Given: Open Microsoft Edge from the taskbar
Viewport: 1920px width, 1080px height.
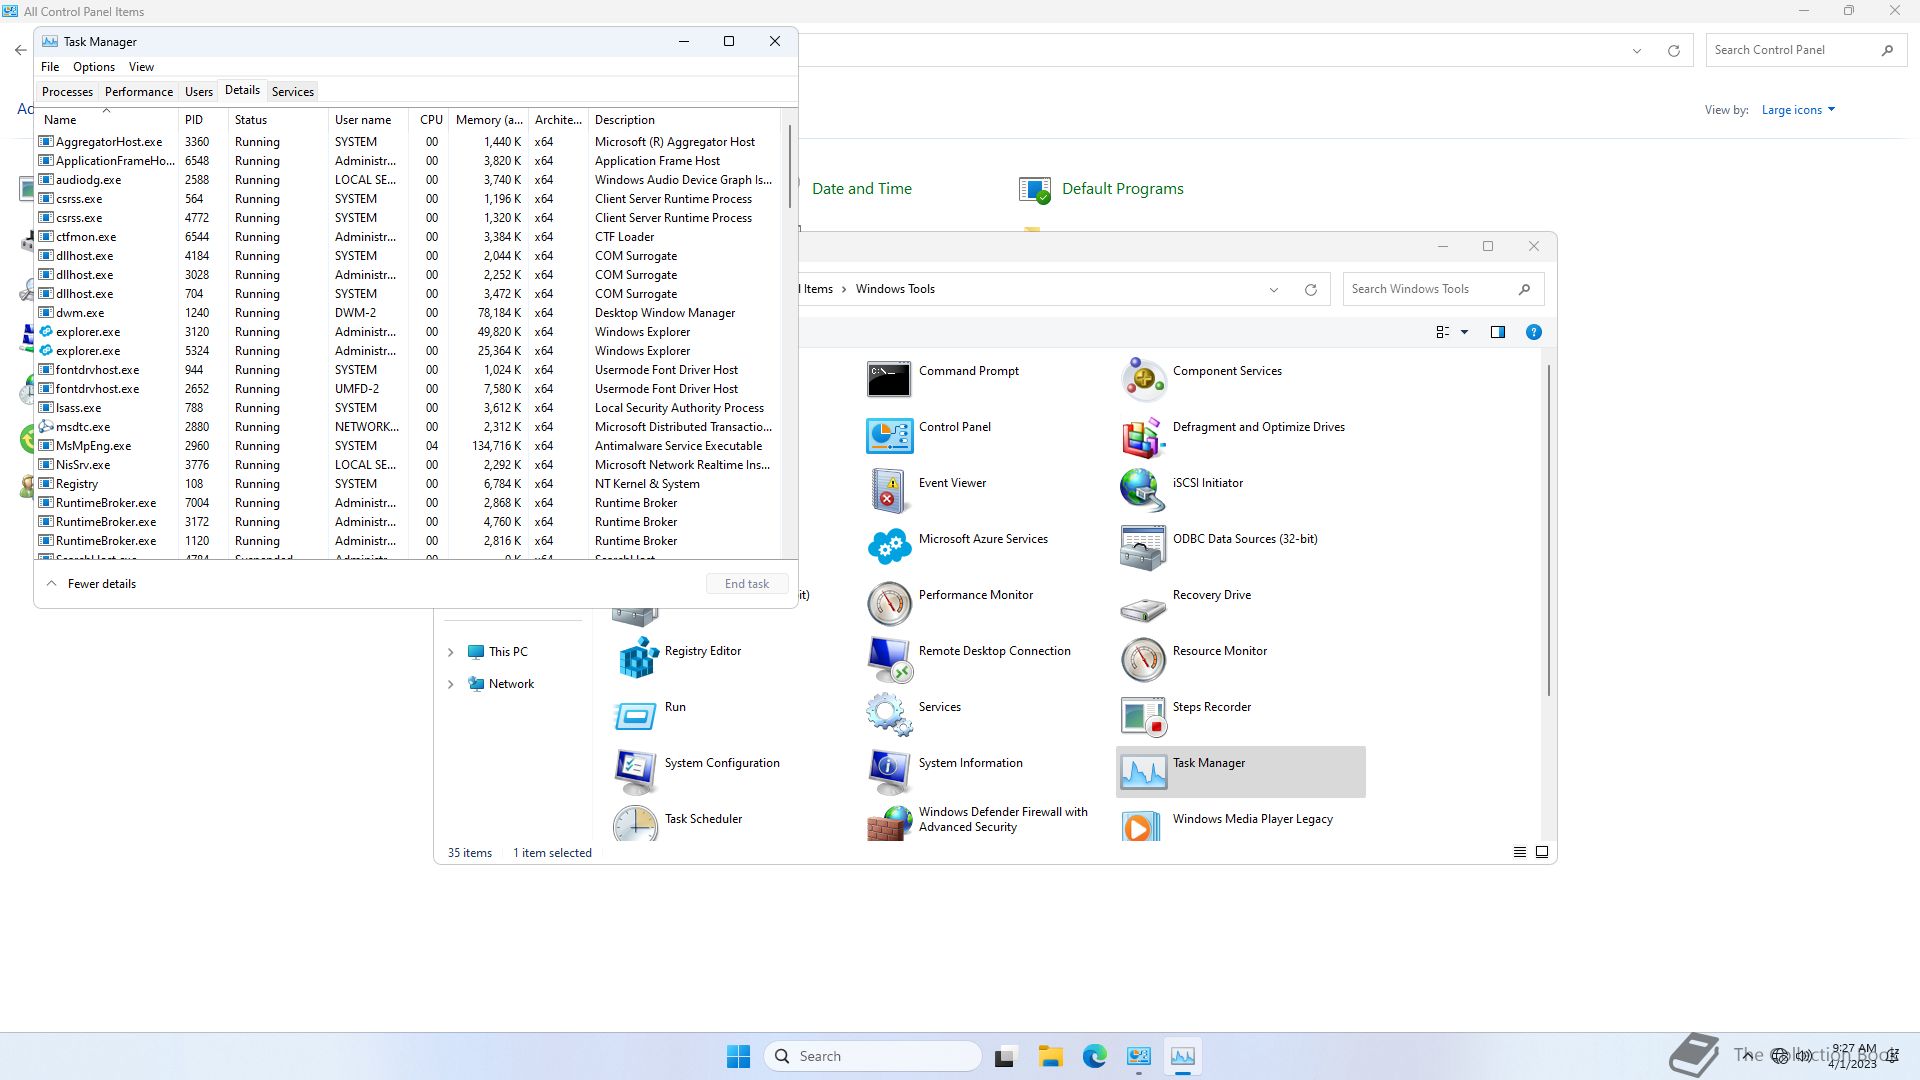Looking at the screenshot, I should [1094, 1056].
